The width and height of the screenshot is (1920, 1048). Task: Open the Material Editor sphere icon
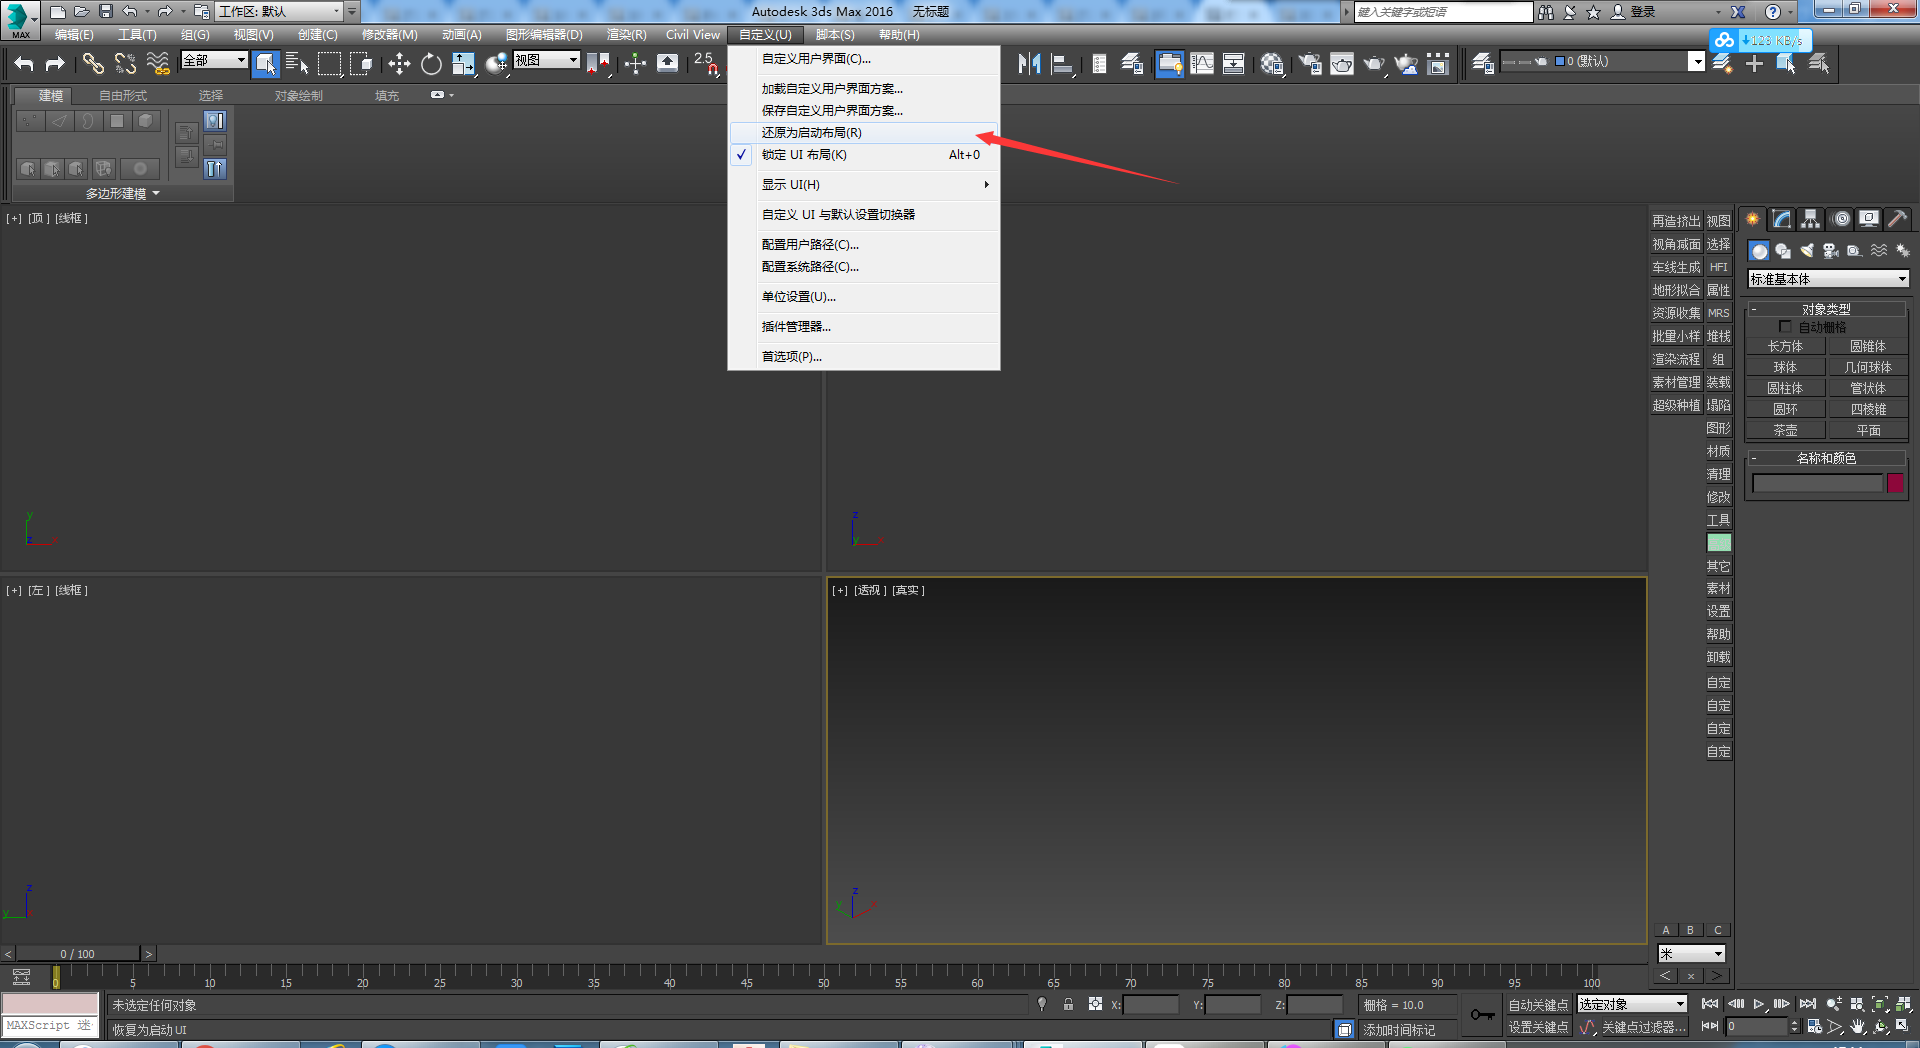point(1271,64)
